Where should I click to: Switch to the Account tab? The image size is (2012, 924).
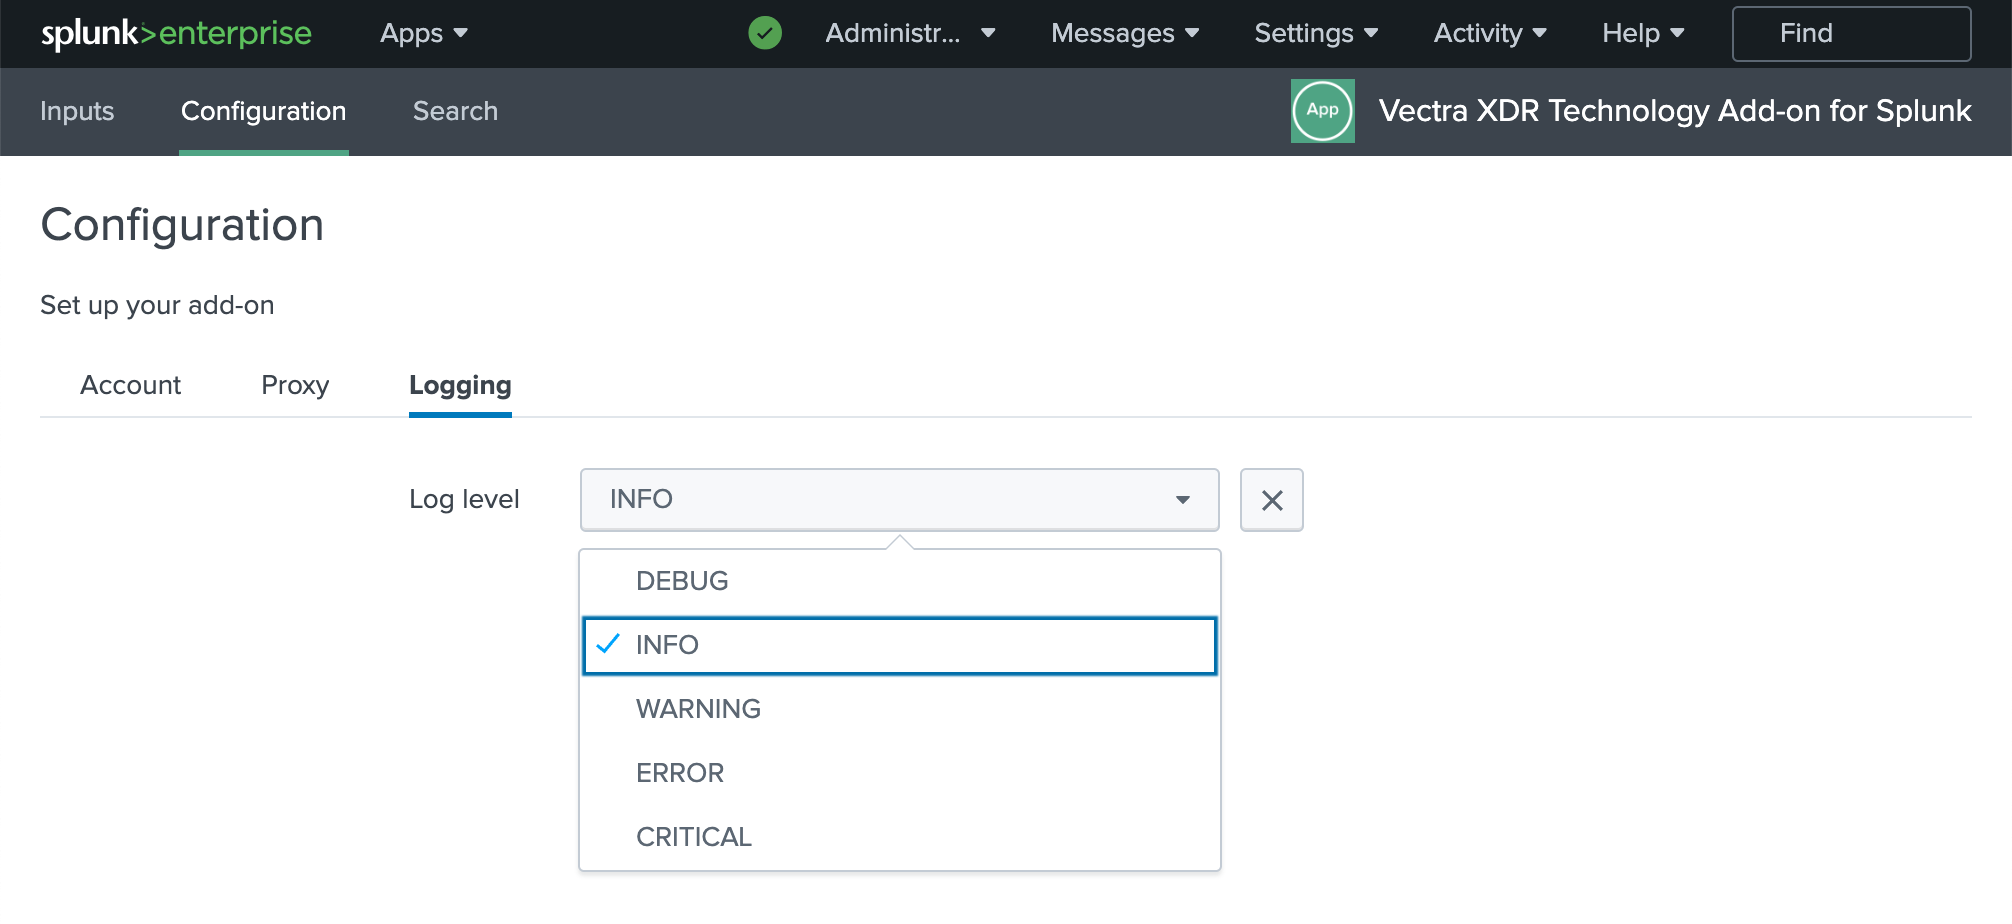point(130,385)
